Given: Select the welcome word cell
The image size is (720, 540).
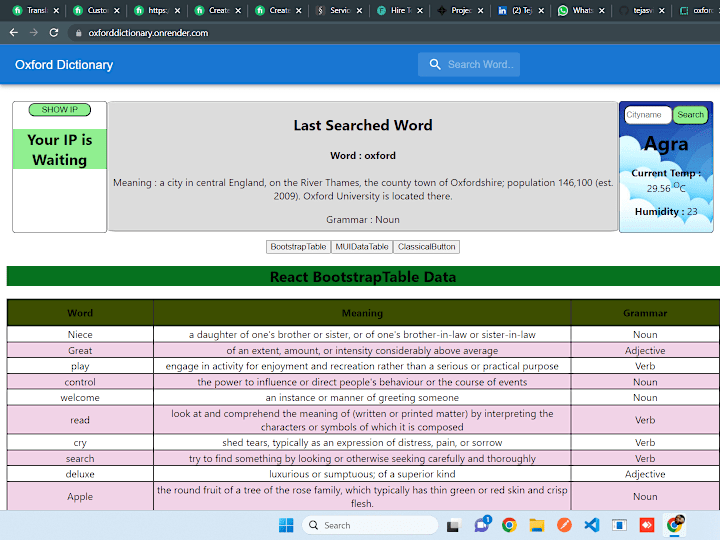Looking at the screenshot, I should (x=80, y=398).
